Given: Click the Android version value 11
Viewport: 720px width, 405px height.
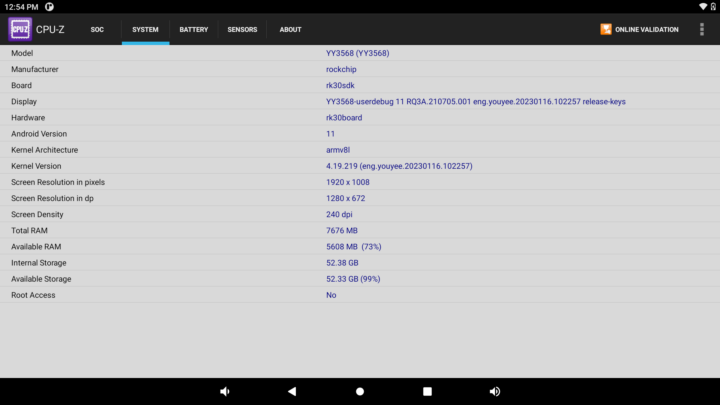Looking at the screenshot, I should coord(330,134).
